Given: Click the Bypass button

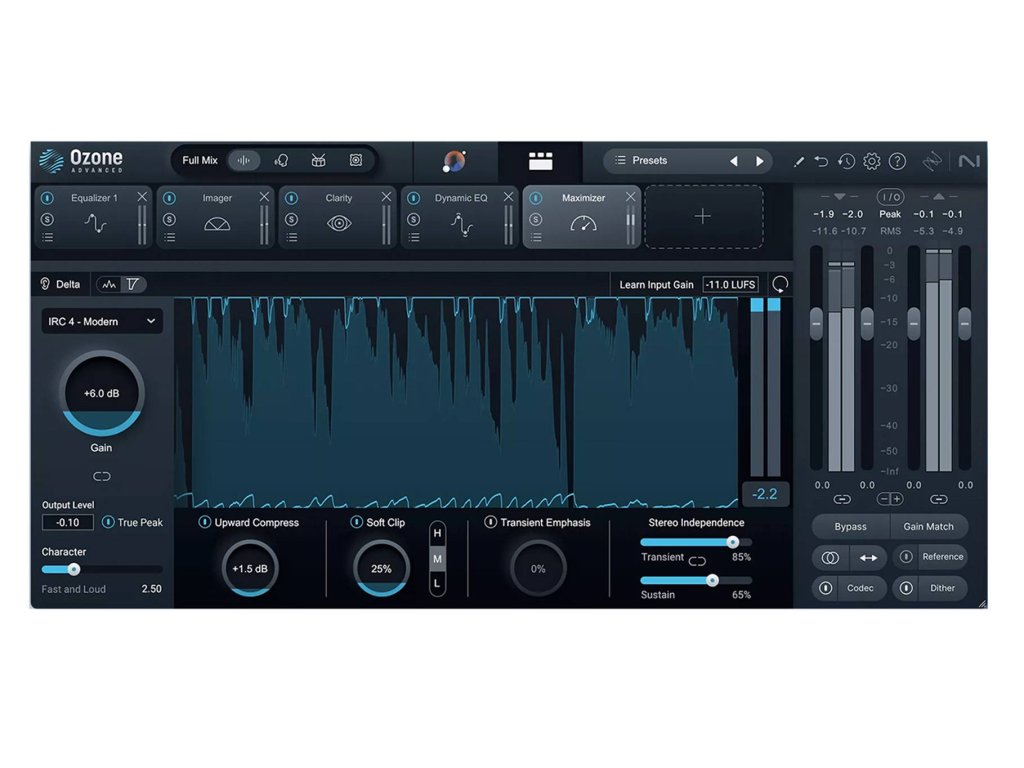Looking at the screenshot, I should 850,526.
